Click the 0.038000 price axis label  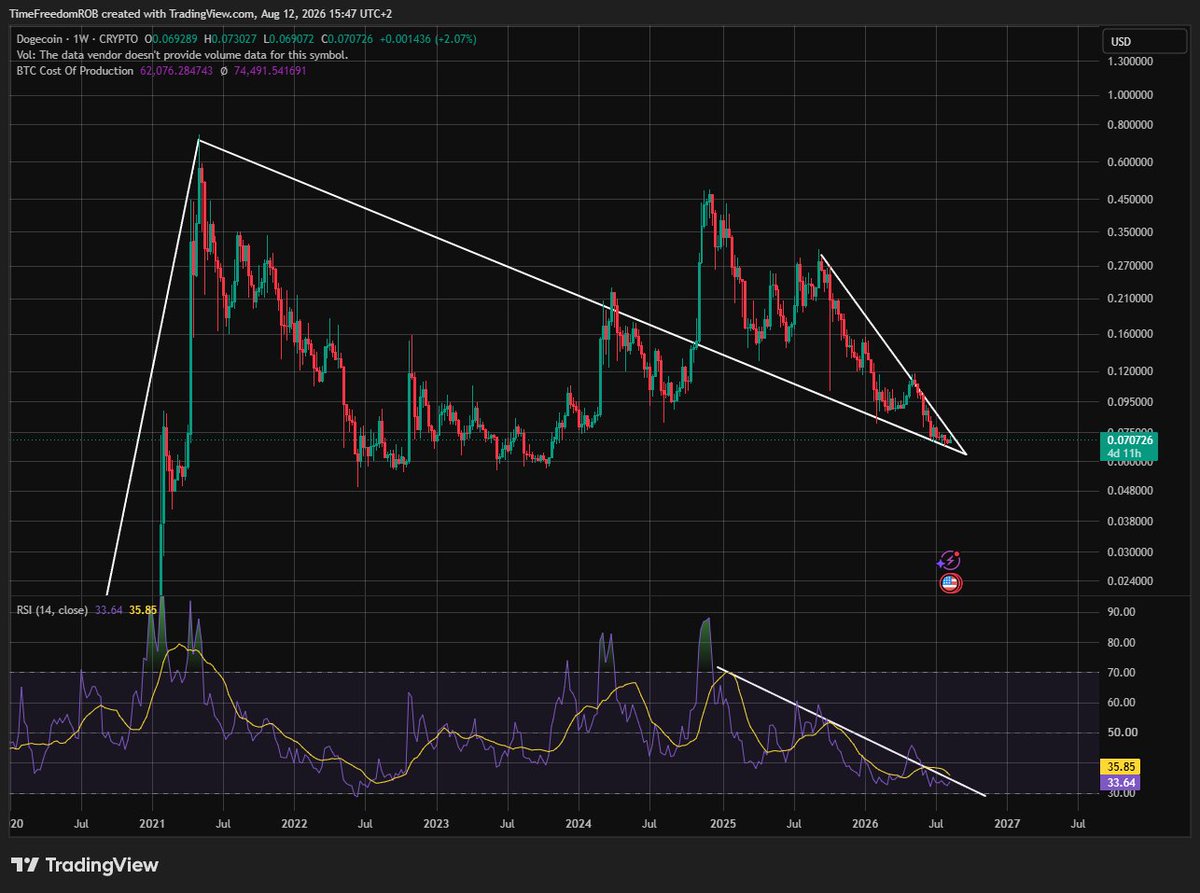(1128, 521)
